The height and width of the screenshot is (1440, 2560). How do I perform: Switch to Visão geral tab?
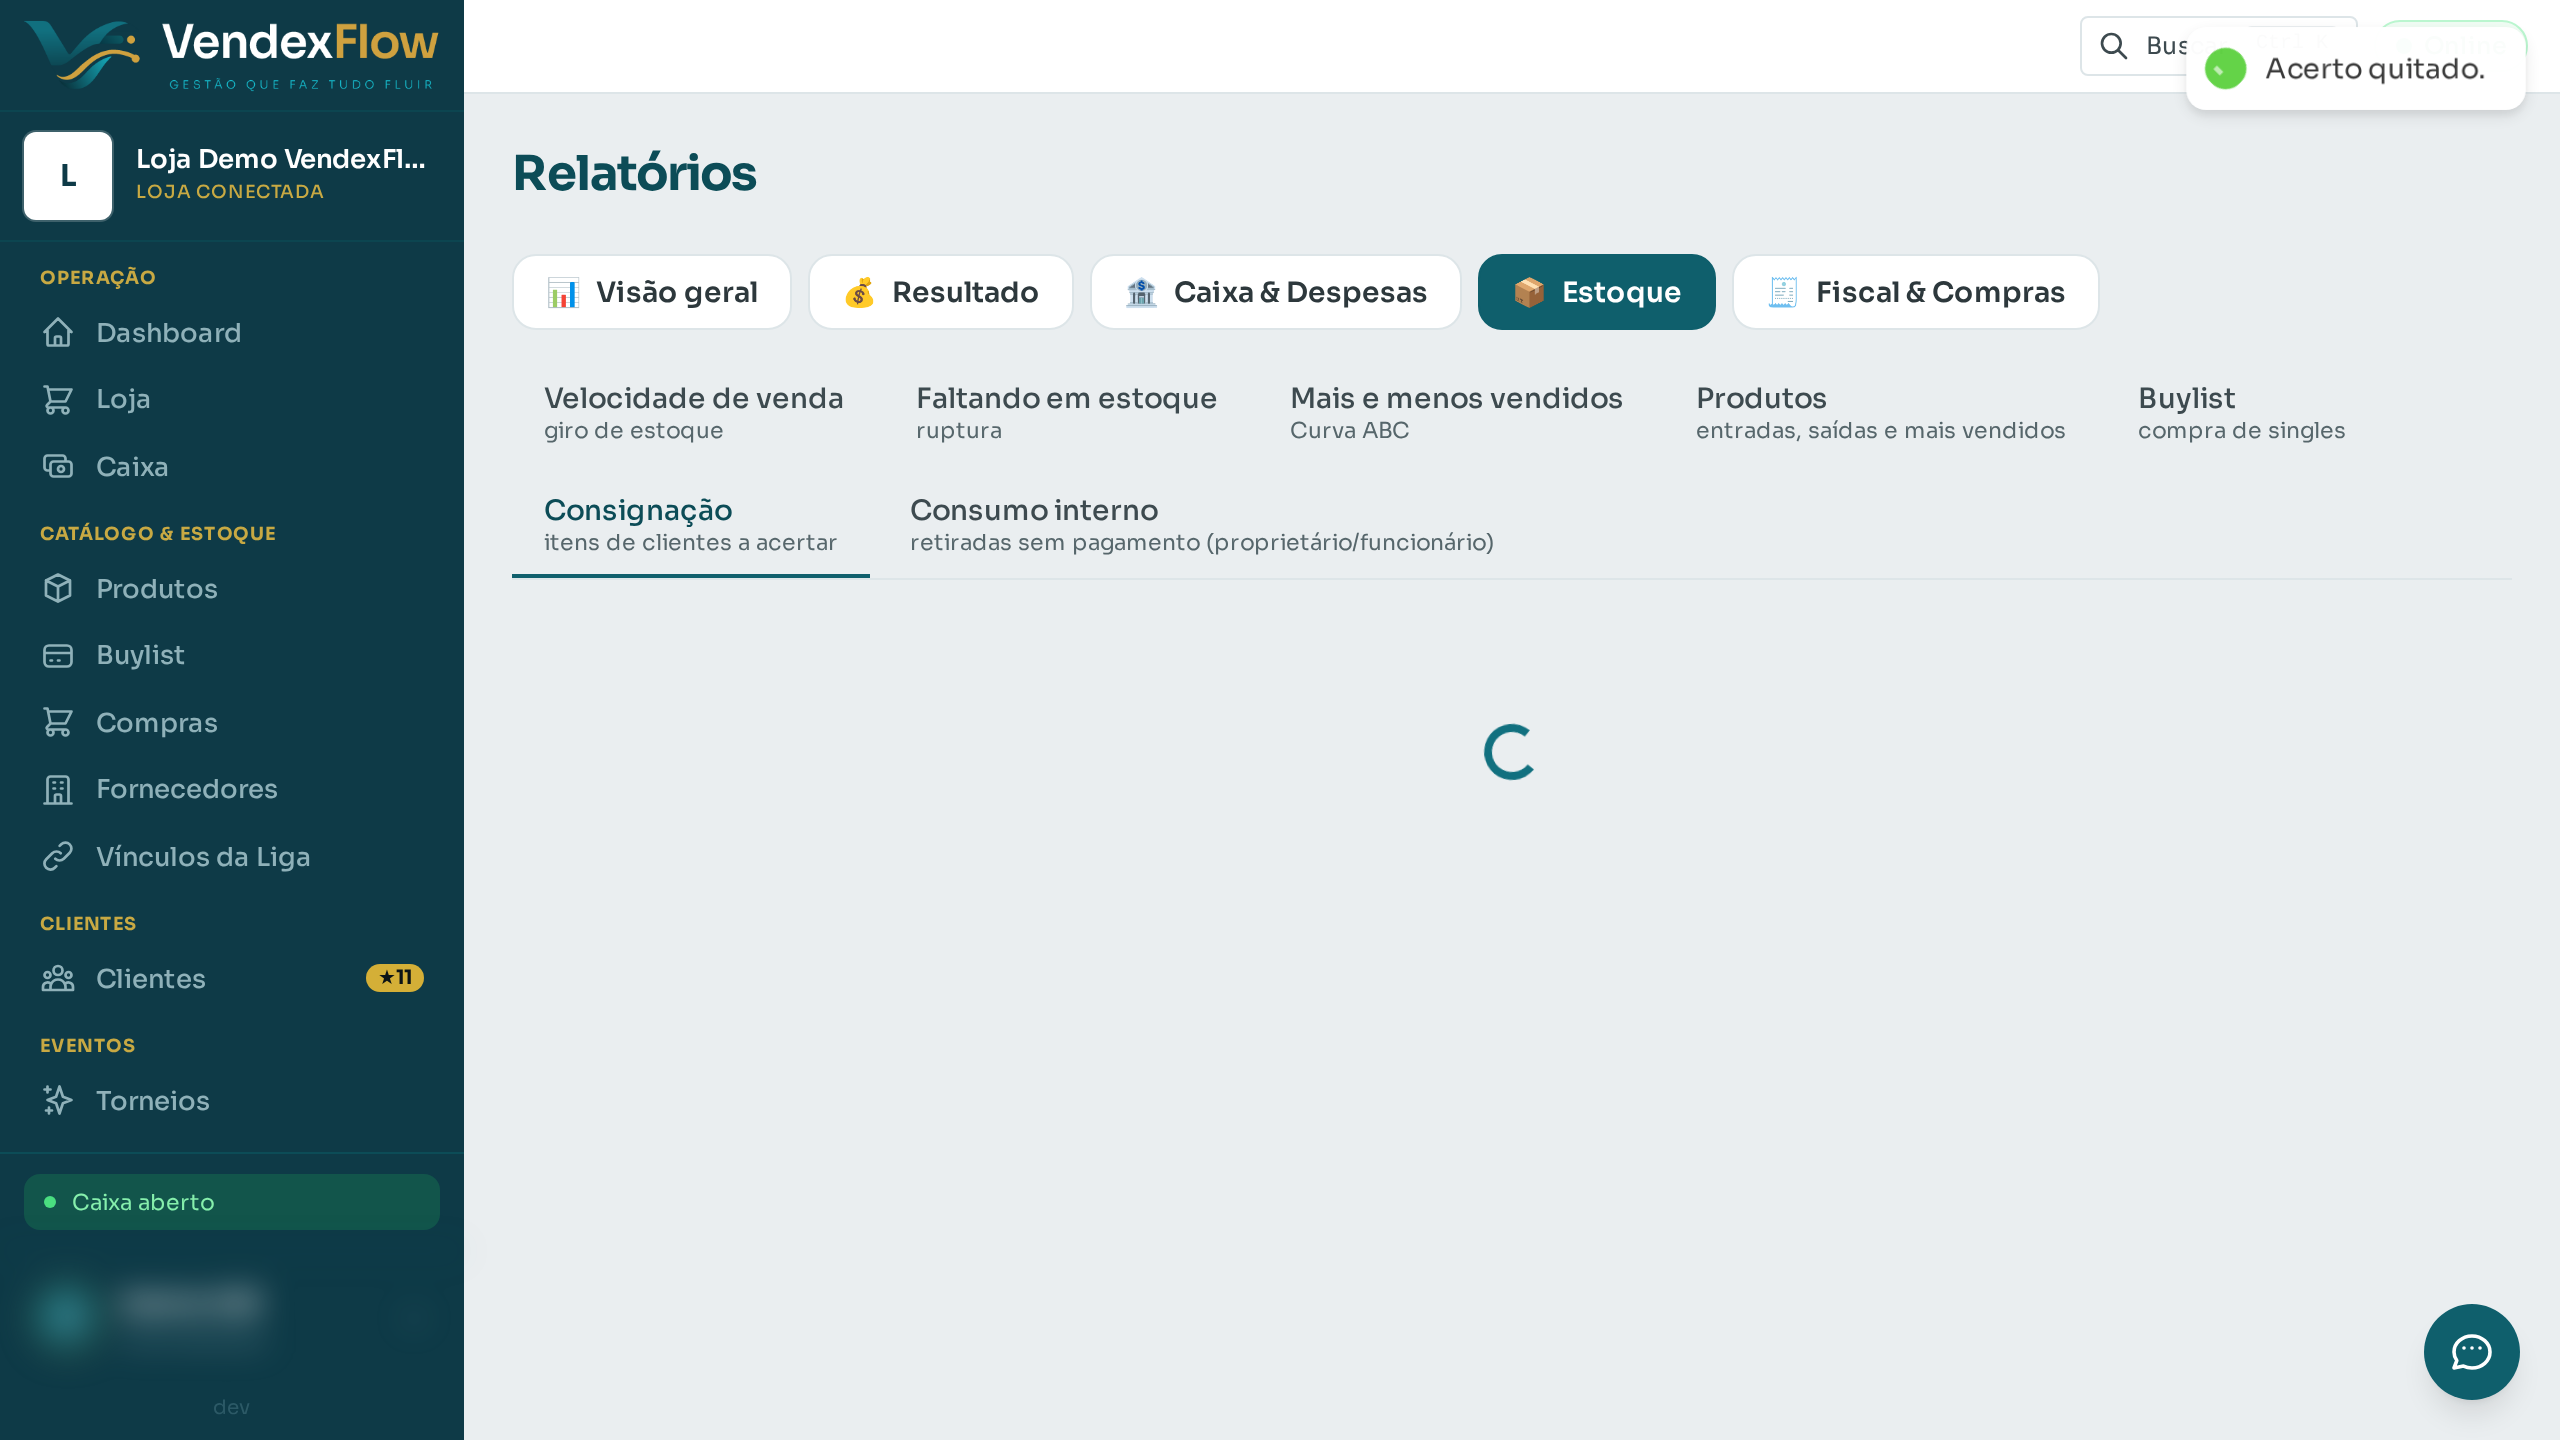point(652,292)
